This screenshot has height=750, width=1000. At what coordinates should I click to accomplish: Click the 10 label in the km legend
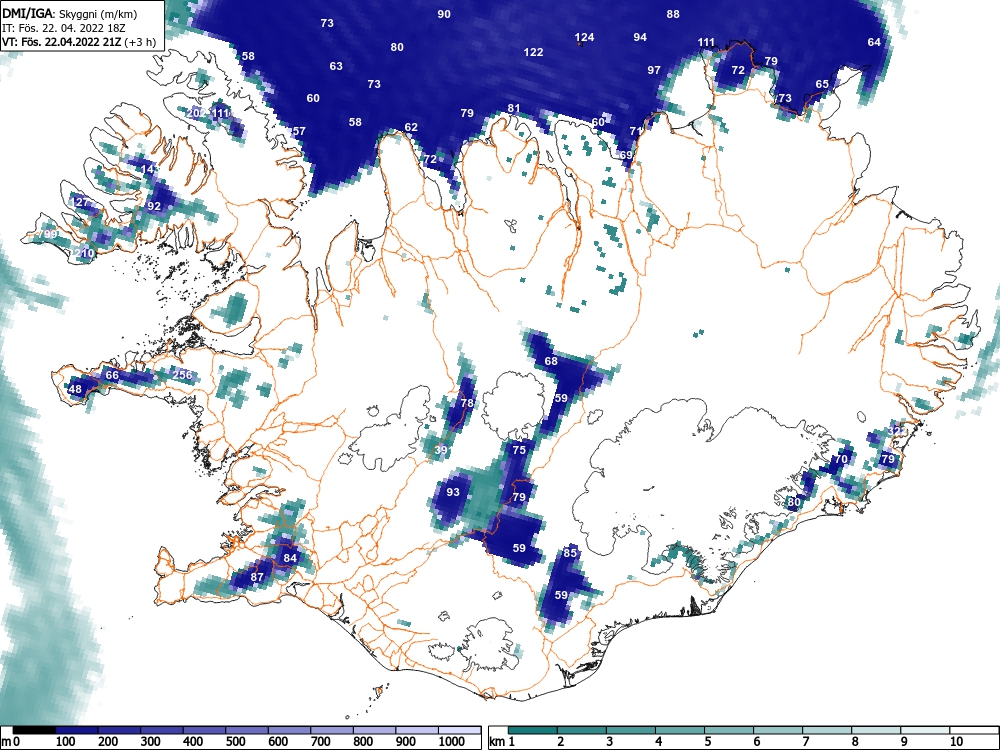pyautogui.click(x=956, y=742)
